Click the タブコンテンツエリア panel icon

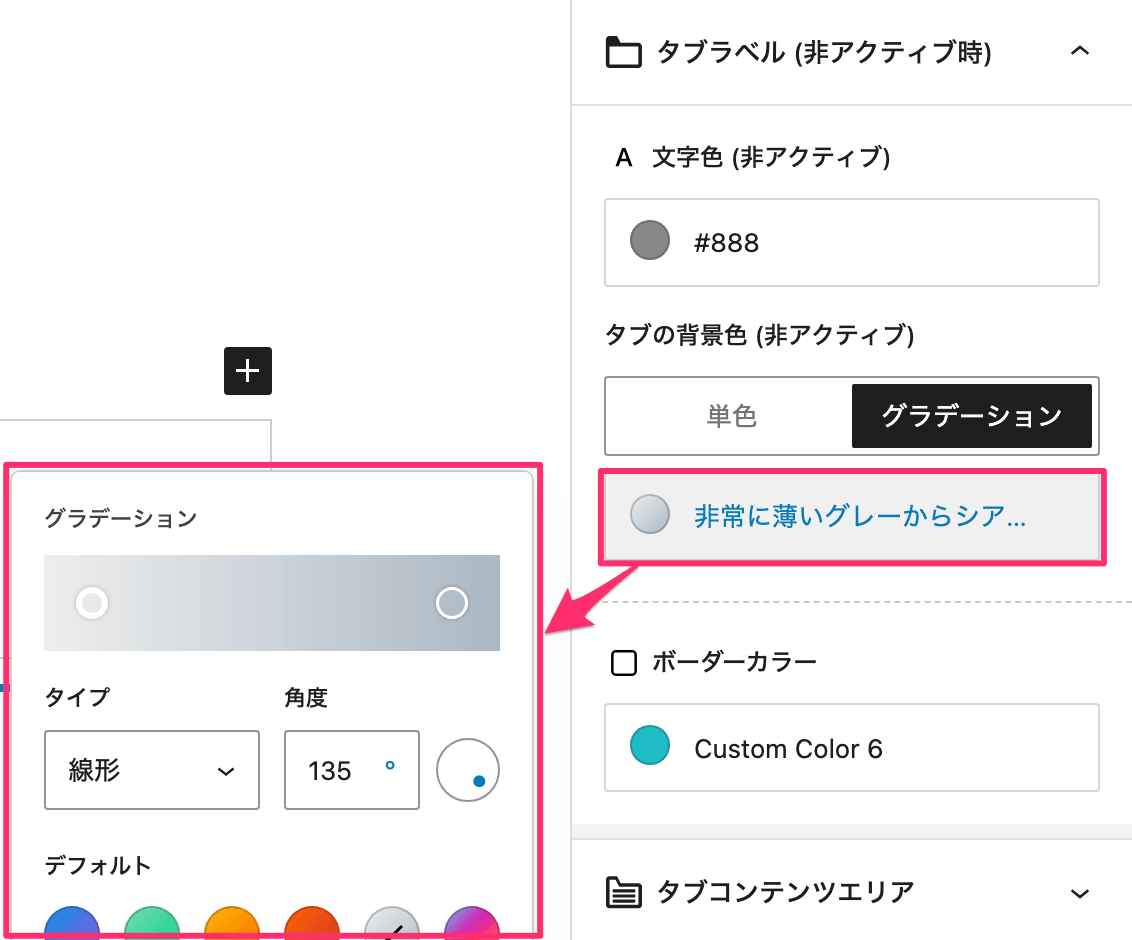point(623,891)
